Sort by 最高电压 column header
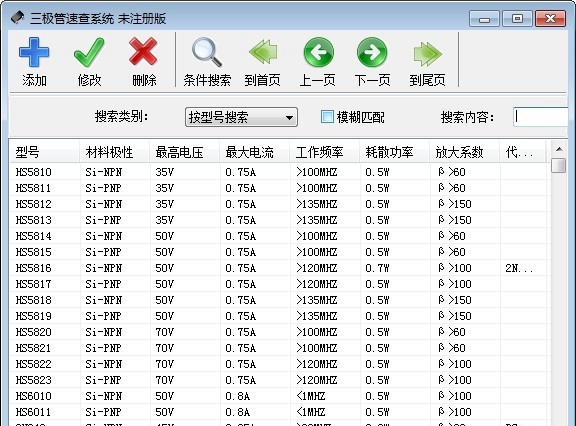Image resolution: width=576 pixels, height=426 pixels. tap(184, 152)
